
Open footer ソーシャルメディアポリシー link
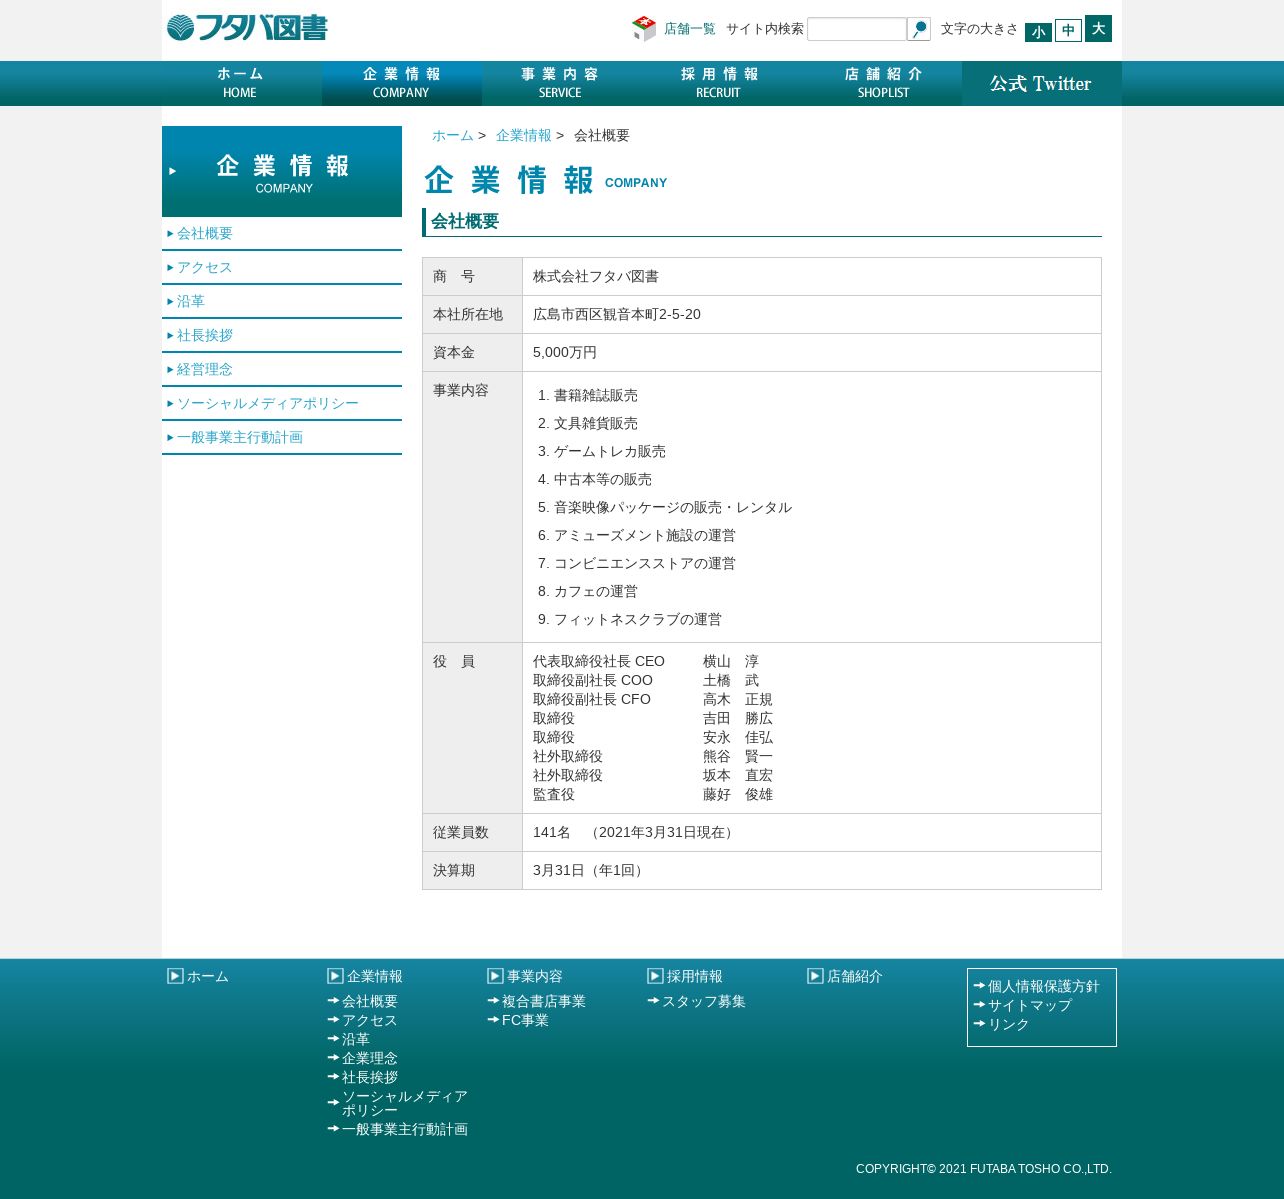pyautogui.click(x=405, y=1103)
